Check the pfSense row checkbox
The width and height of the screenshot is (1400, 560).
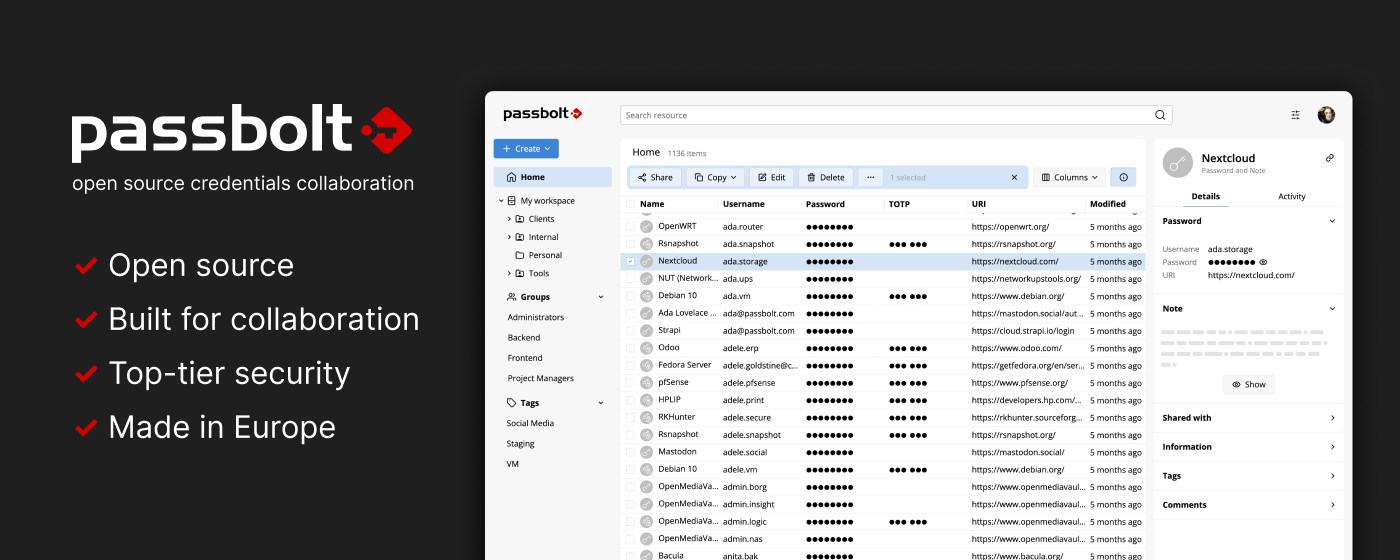coord(630,383)
